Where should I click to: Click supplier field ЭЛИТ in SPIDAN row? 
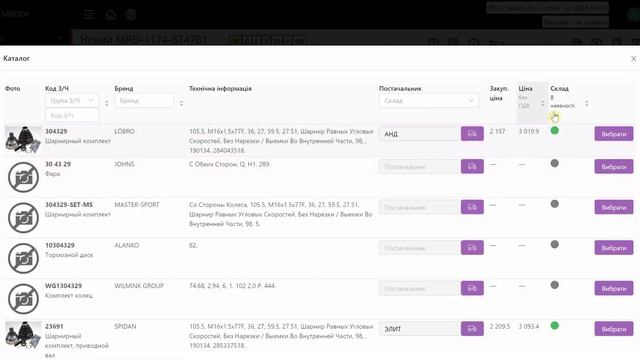[420, 329]
